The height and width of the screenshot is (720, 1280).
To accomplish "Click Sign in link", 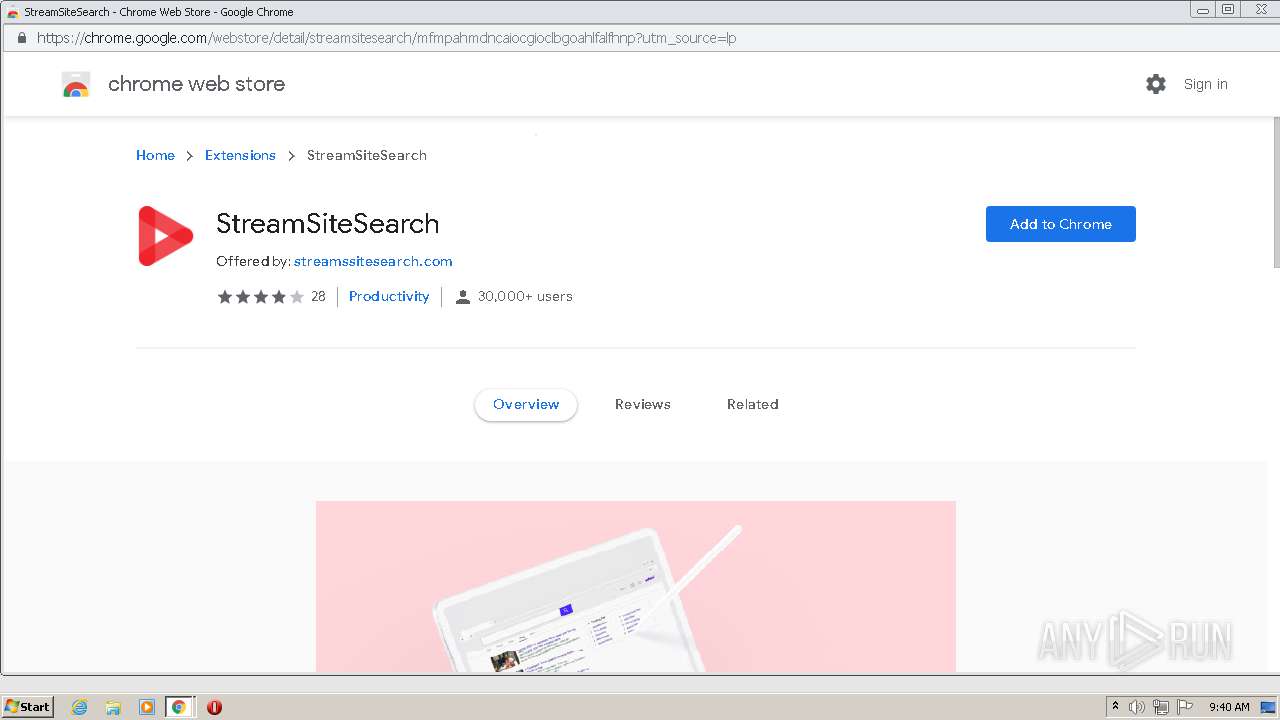I will (x=1205, y=84).
